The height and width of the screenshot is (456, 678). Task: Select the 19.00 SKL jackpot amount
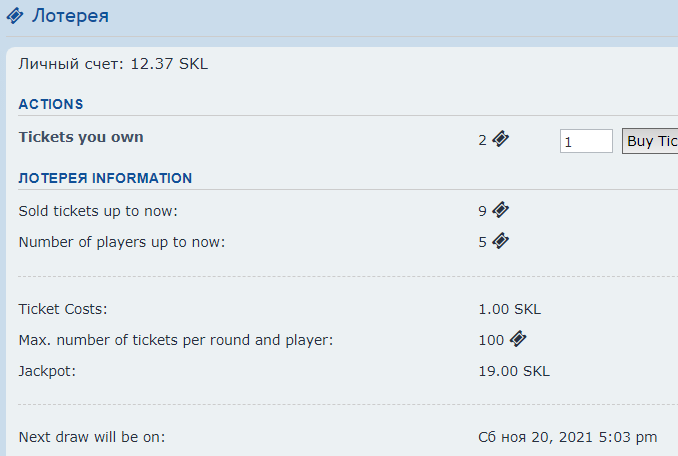[x=514, y=371]
